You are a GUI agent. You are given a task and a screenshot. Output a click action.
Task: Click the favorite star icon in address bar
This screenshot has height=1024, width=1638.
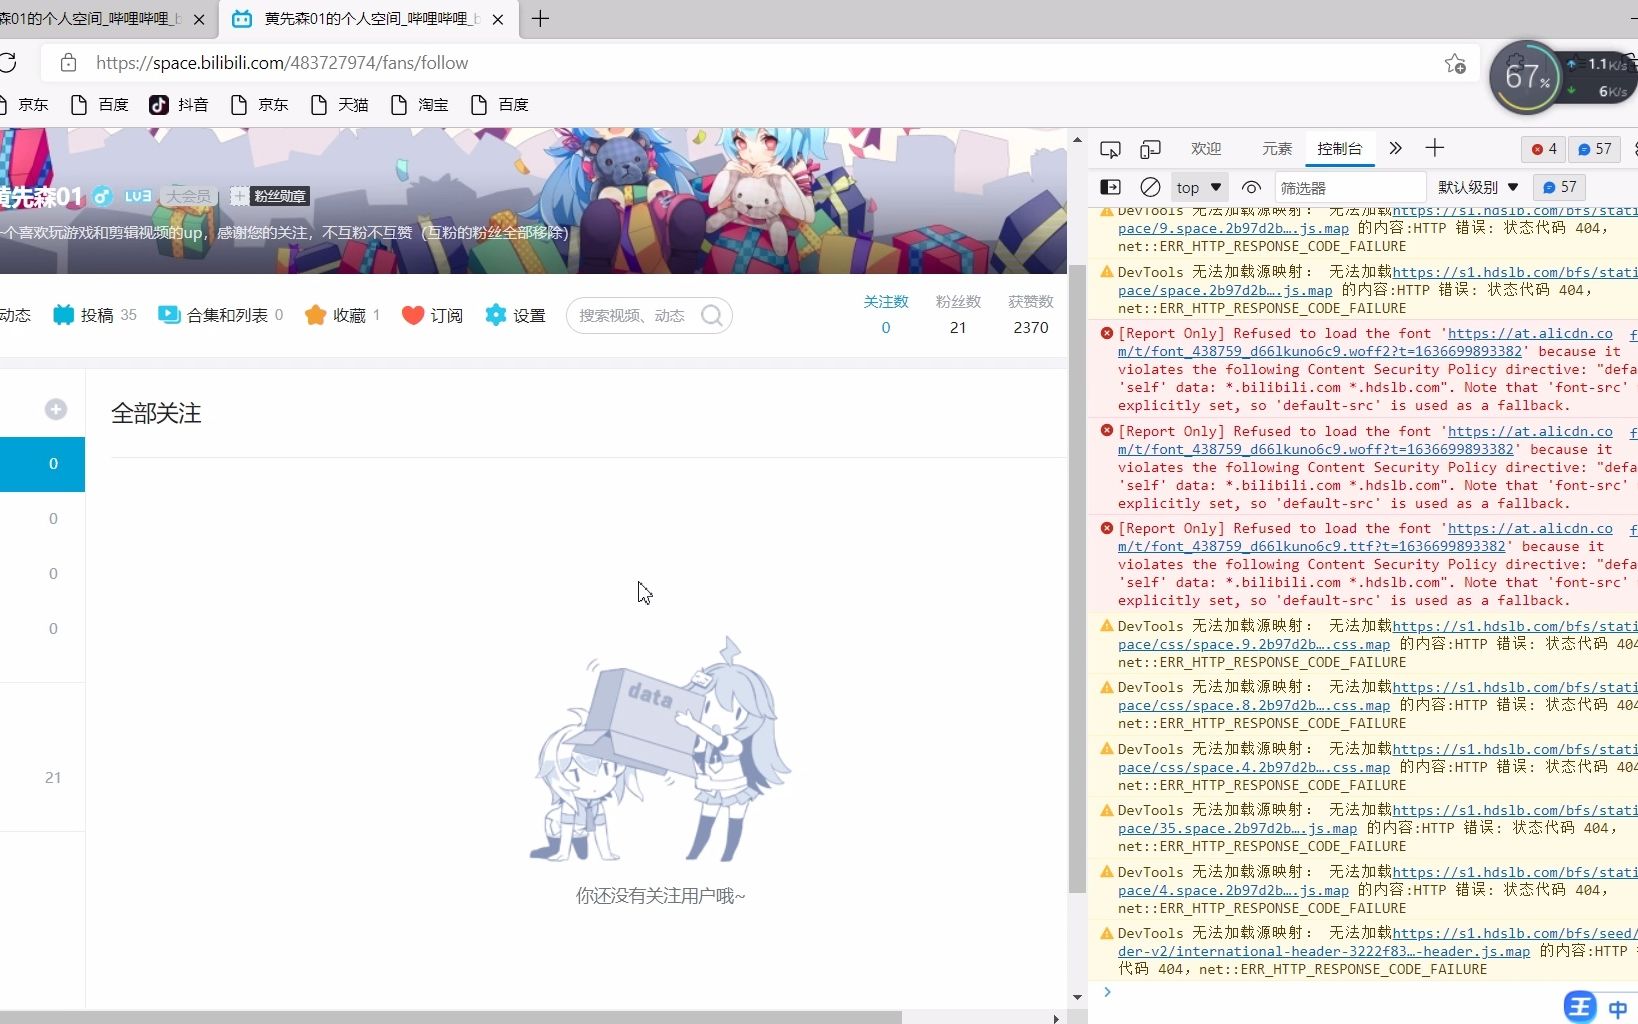[x=1455, y=63]
